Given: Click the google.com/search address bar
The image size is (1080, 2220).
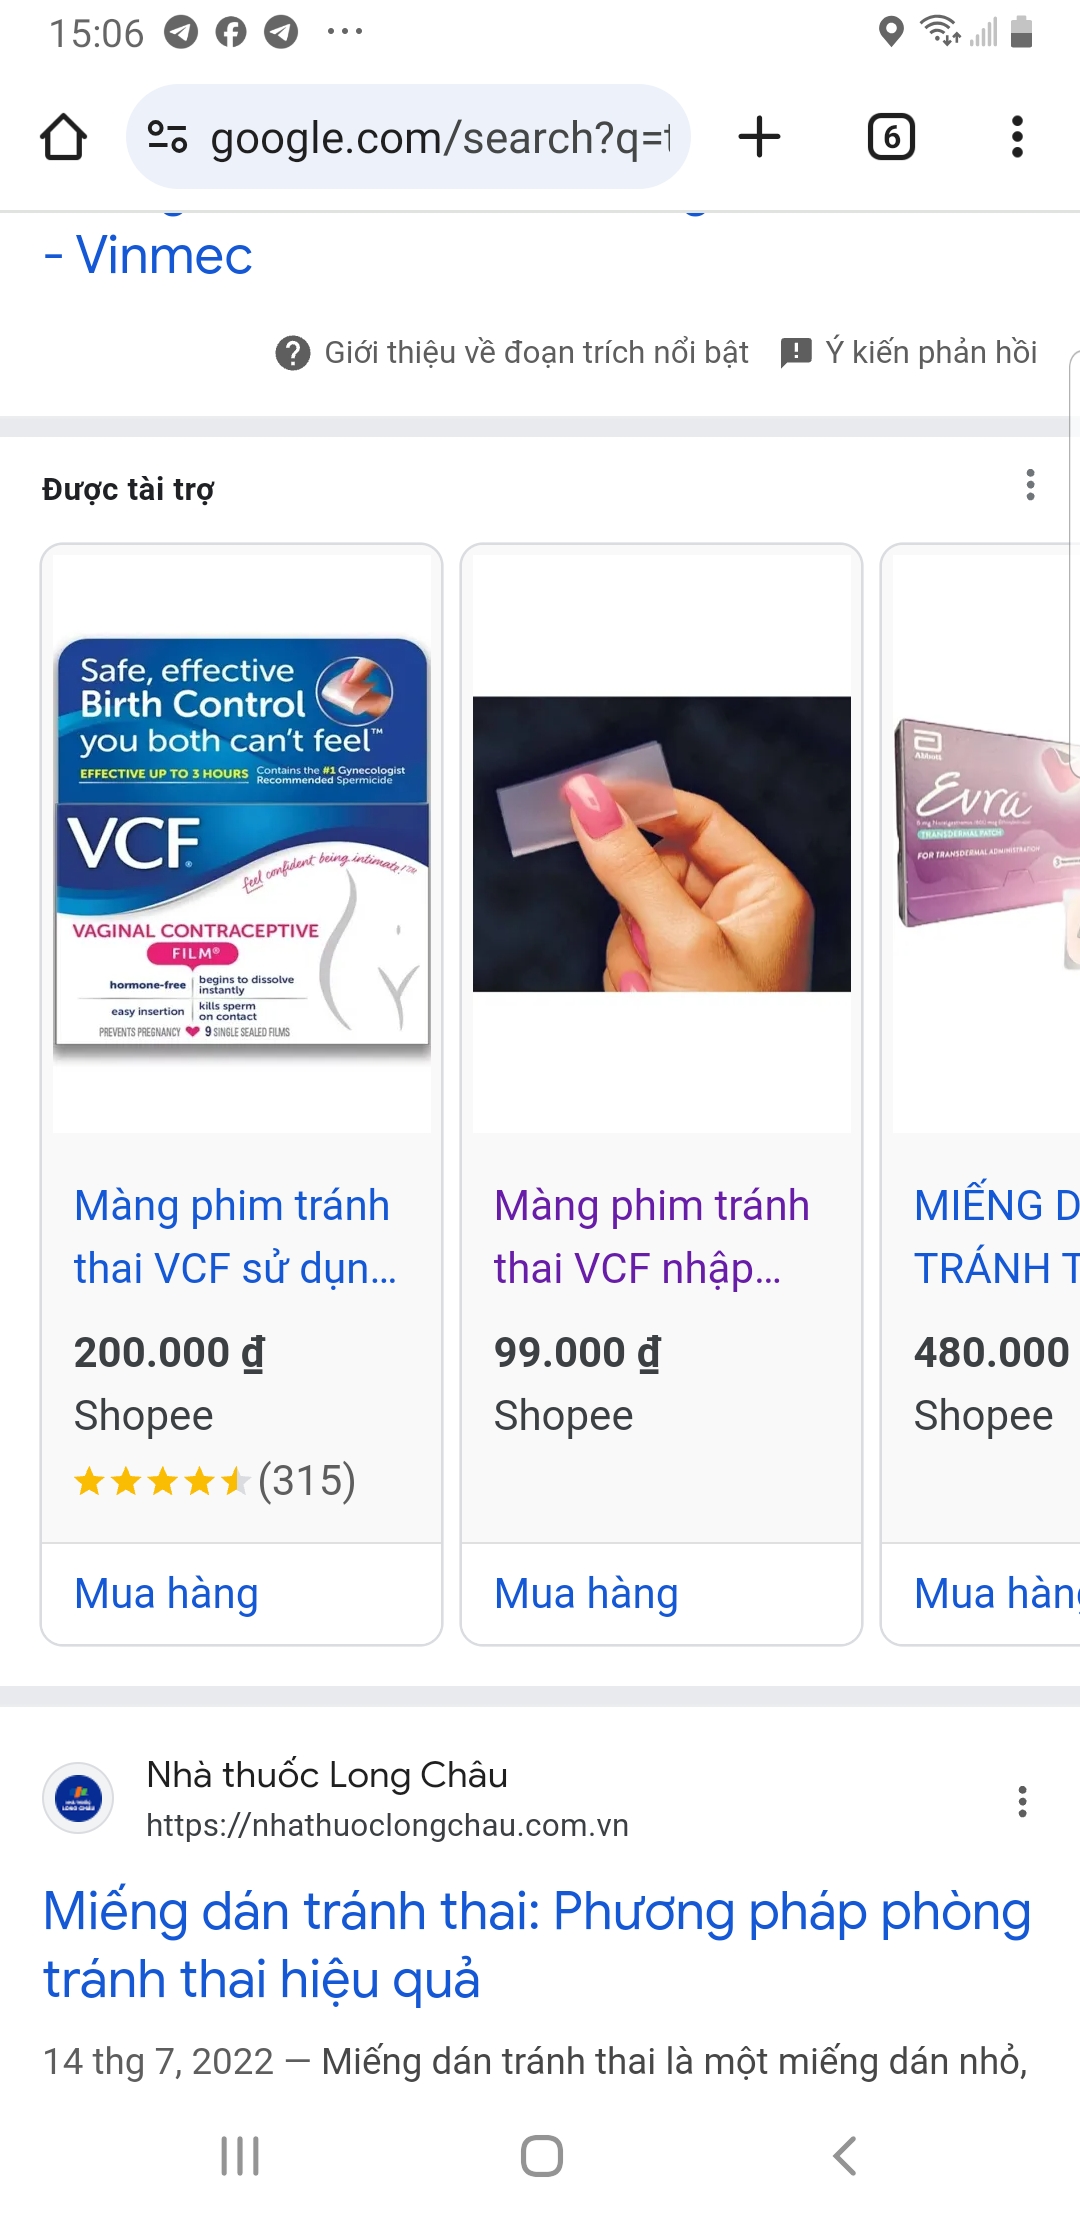Looking at the screenshot, I should pyautogui.click(x=408, y=137).
